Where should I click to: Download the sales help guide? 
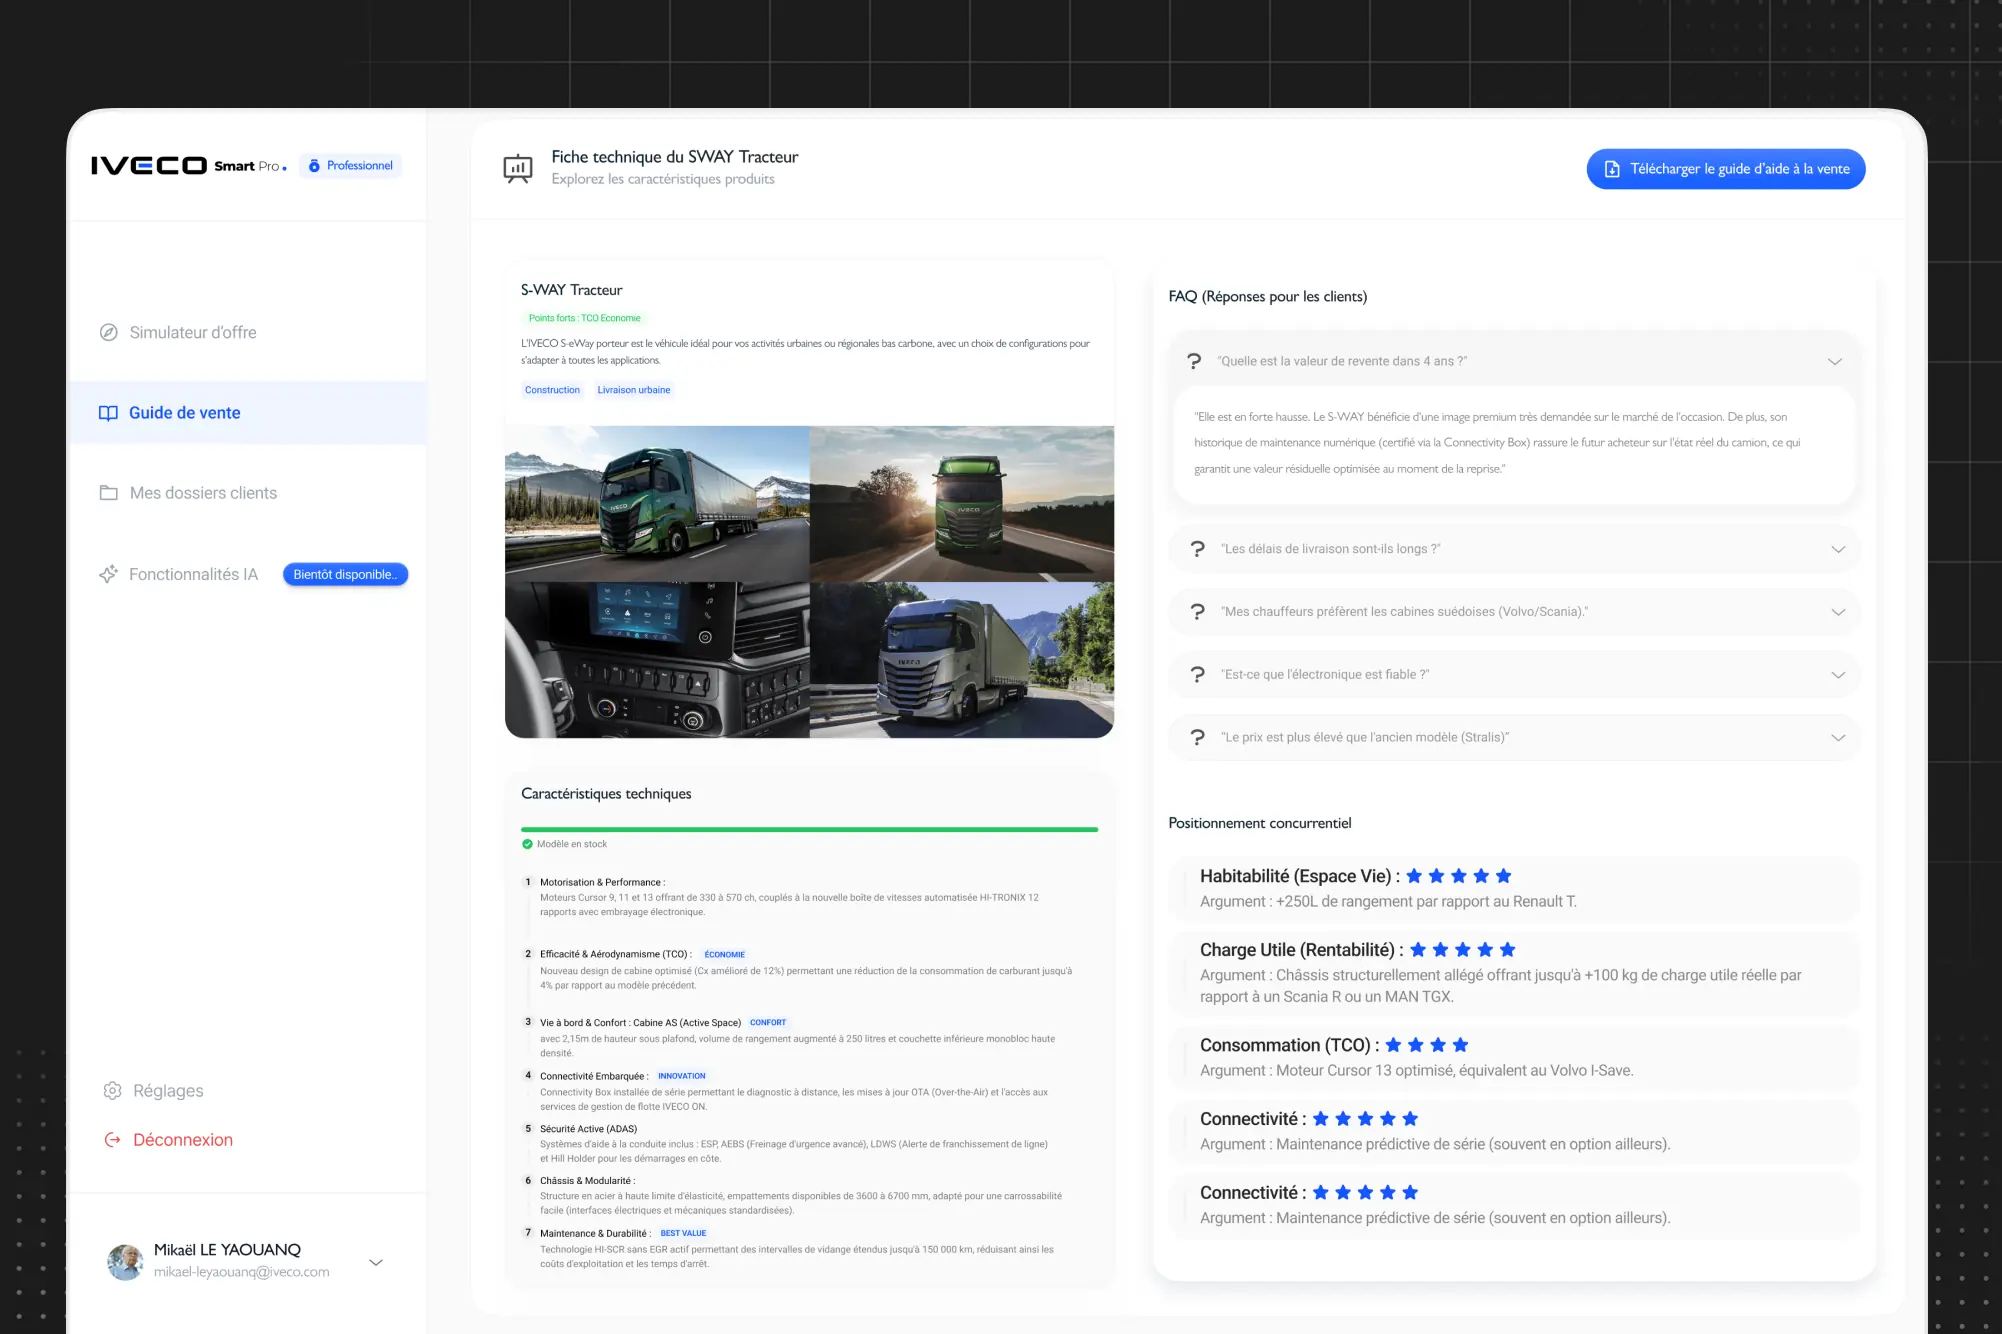1725,169
